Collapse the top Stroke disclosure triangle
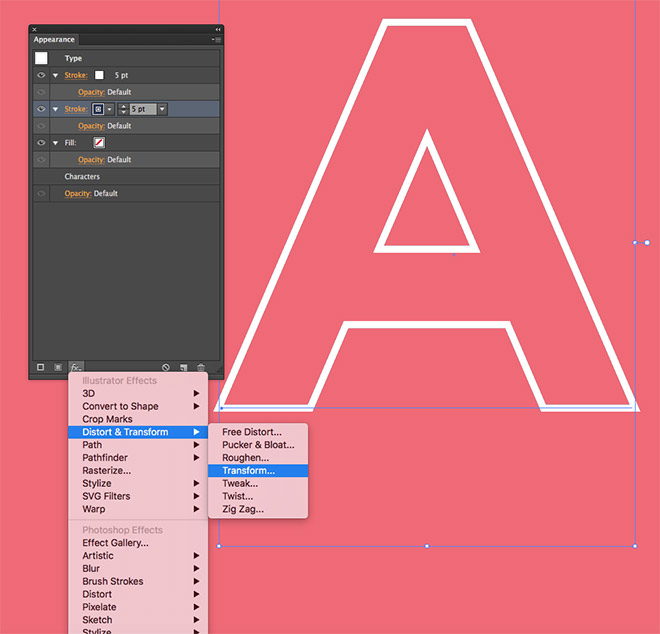Screen dimensions: 660x634 pos(56,75)
